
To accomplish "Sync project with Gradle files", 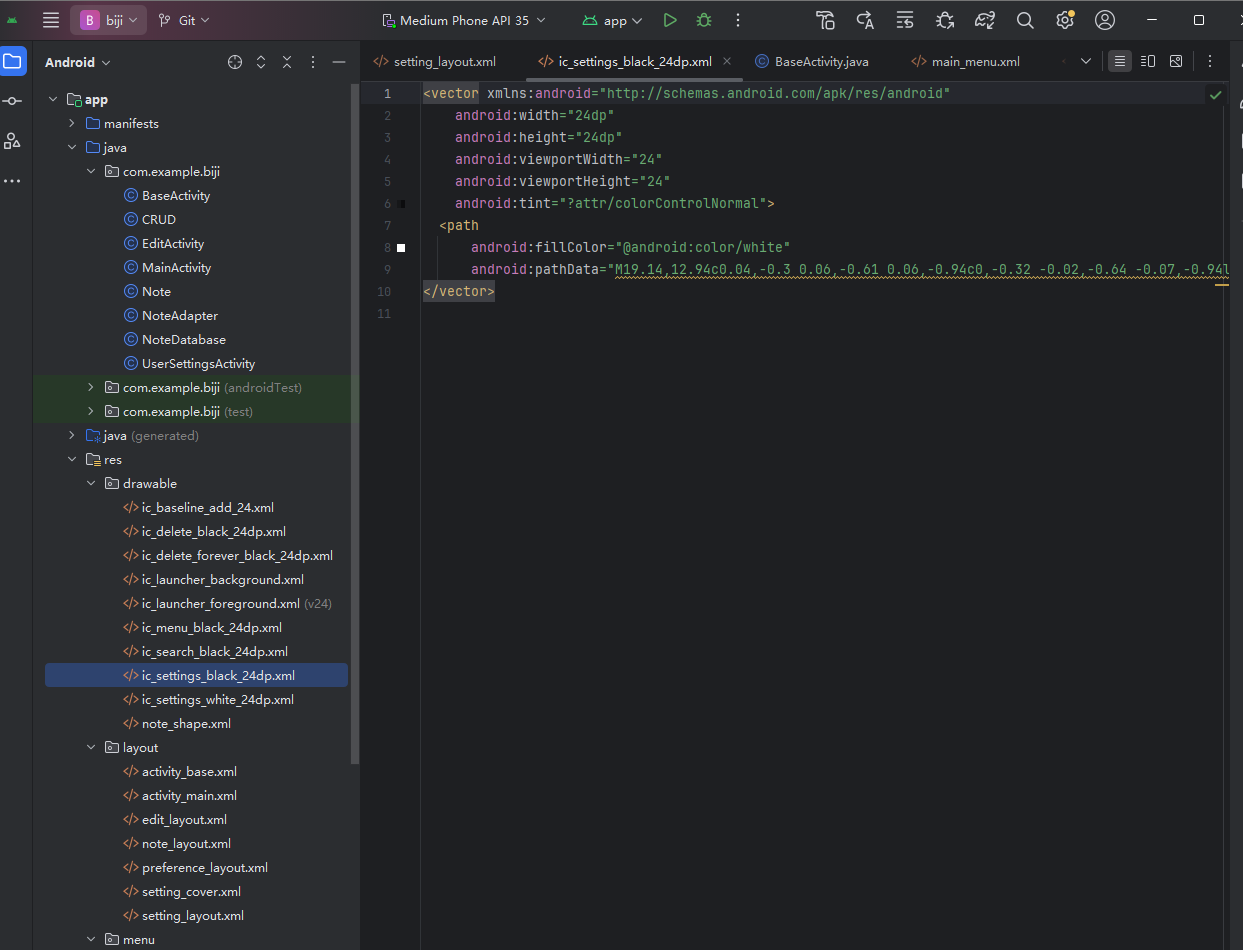I will (x=985, y=20).
